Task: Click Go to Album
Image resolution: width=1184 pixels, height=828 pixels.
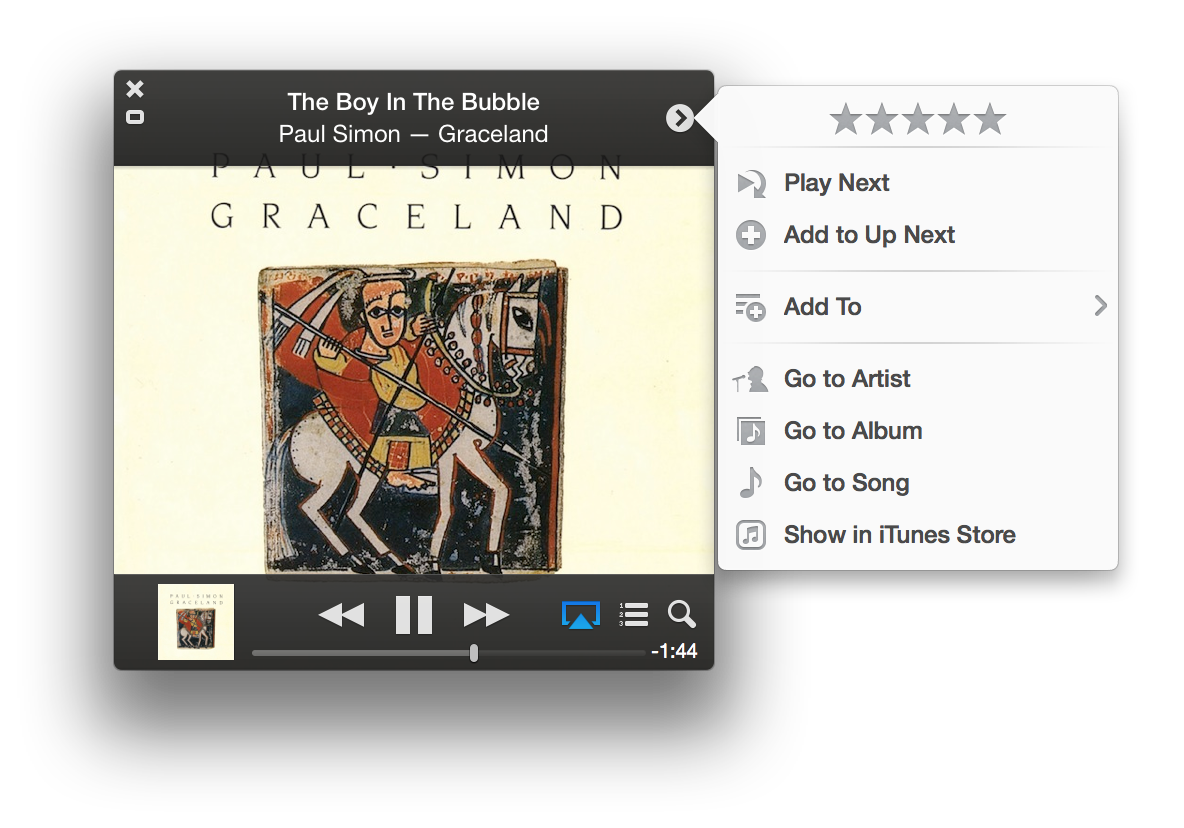Action: pyautogui.click(x=853, y=430)
